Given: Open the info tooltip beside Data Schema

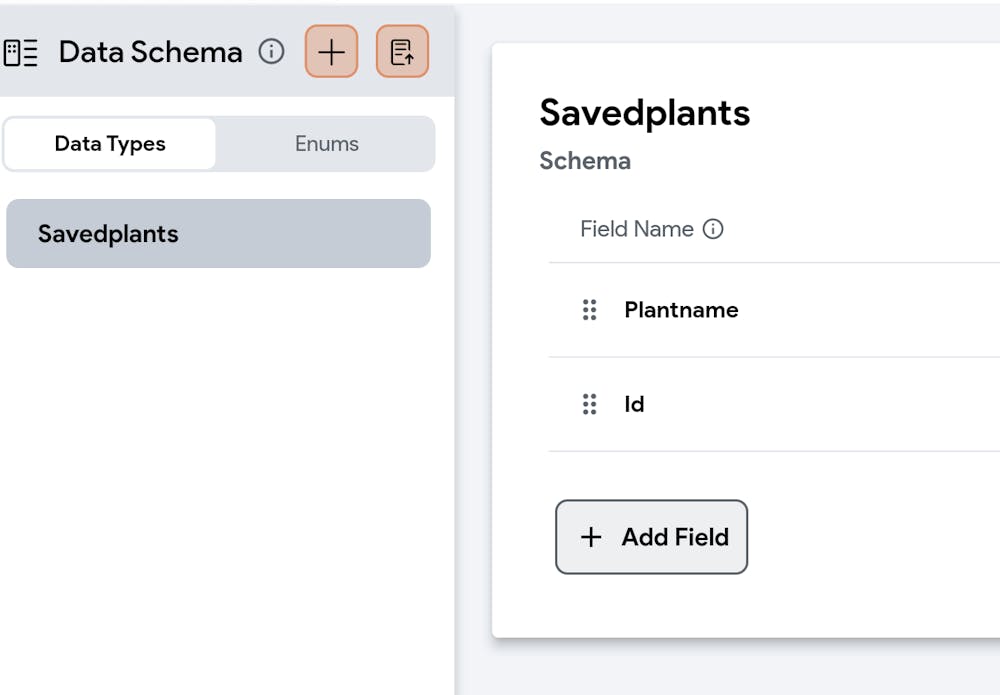Looking at the screenshot, I should (271, 52).
